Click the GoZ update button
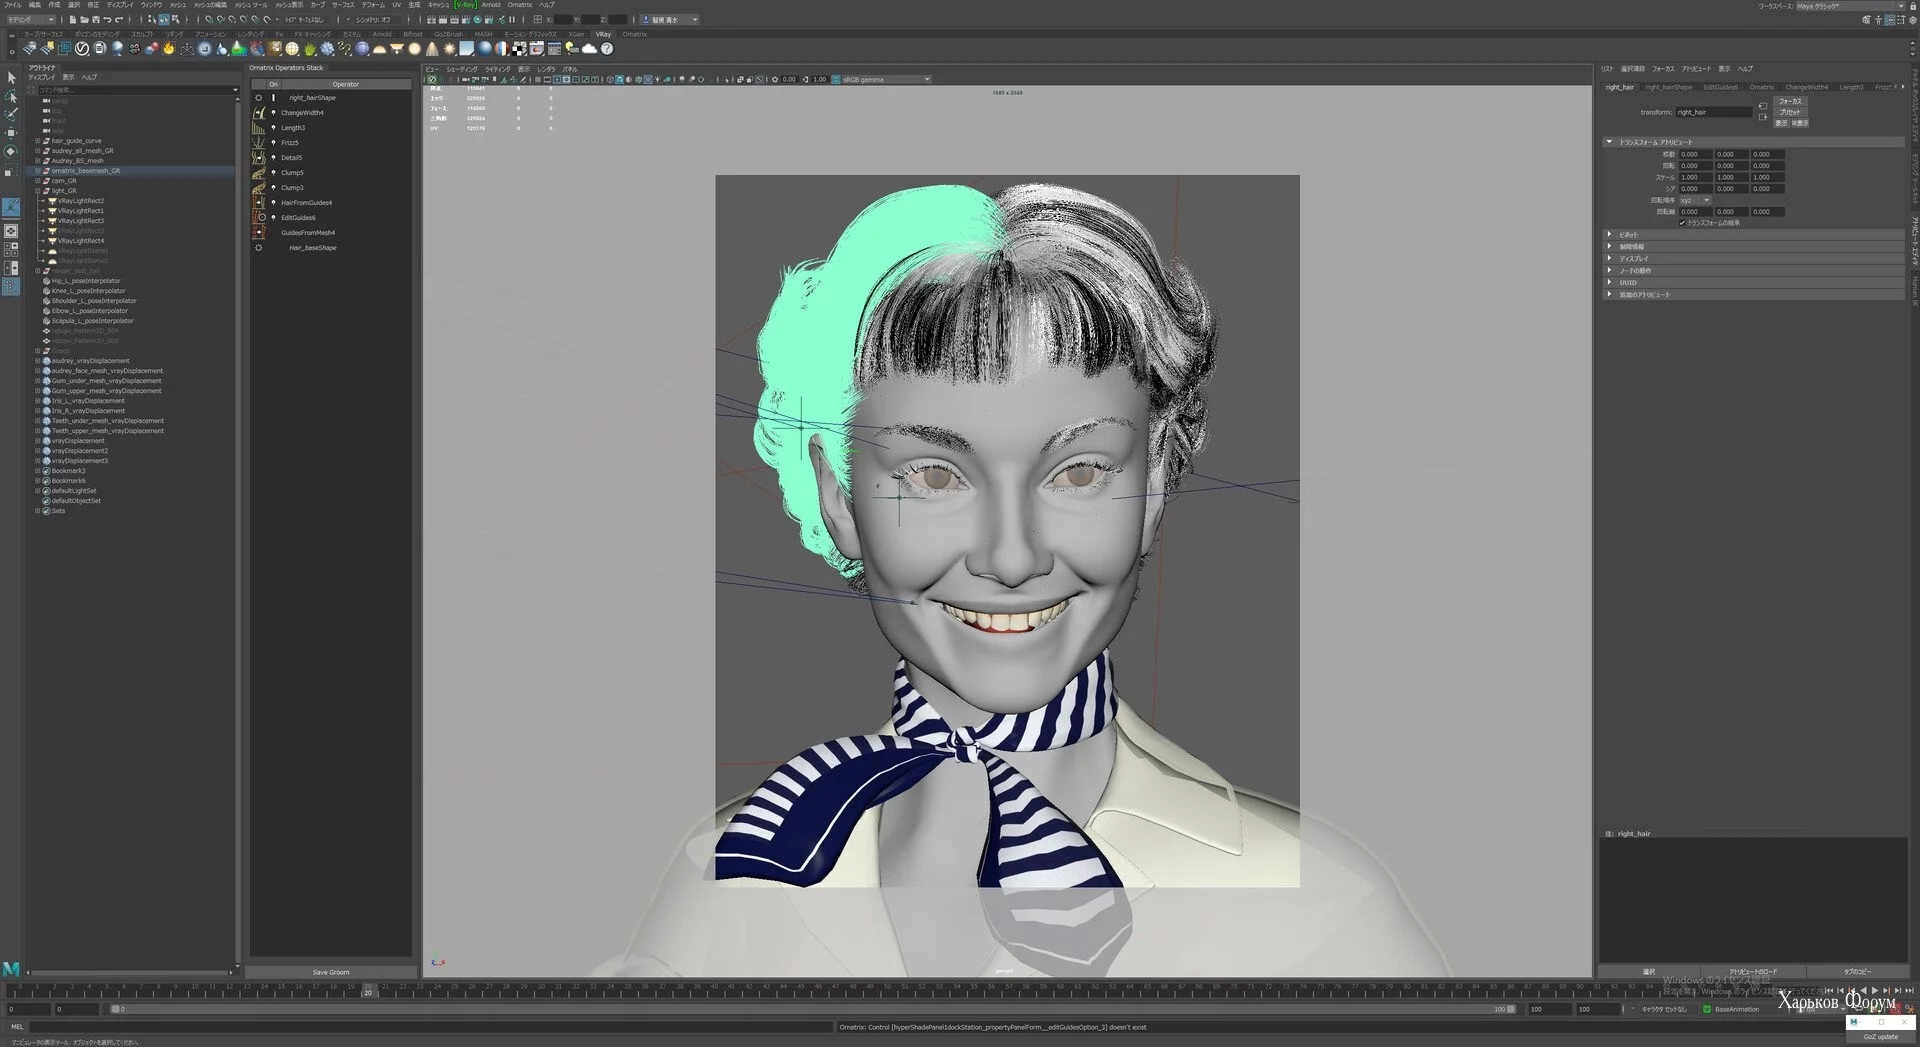Viewport: 1920px width, 1047px height. (x=1880, y=1037)
